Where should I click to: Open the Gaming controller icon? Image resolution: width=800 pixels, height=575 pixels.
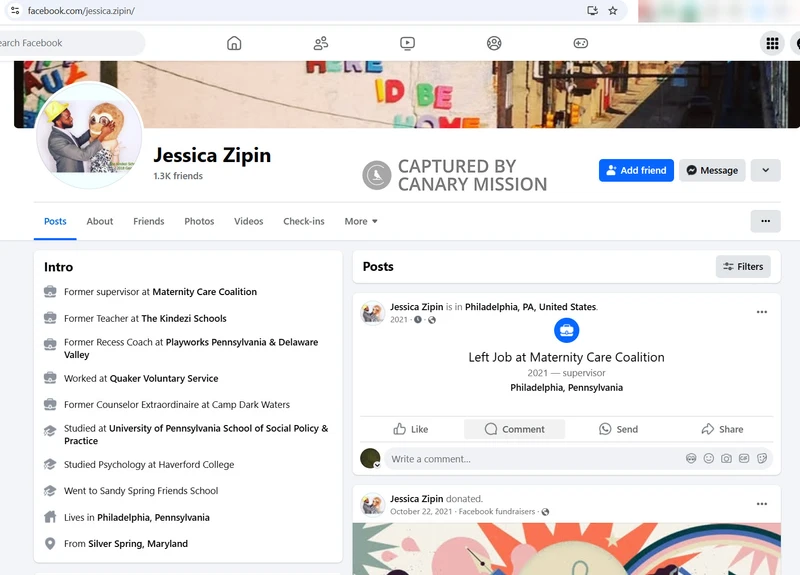point(581,43)
